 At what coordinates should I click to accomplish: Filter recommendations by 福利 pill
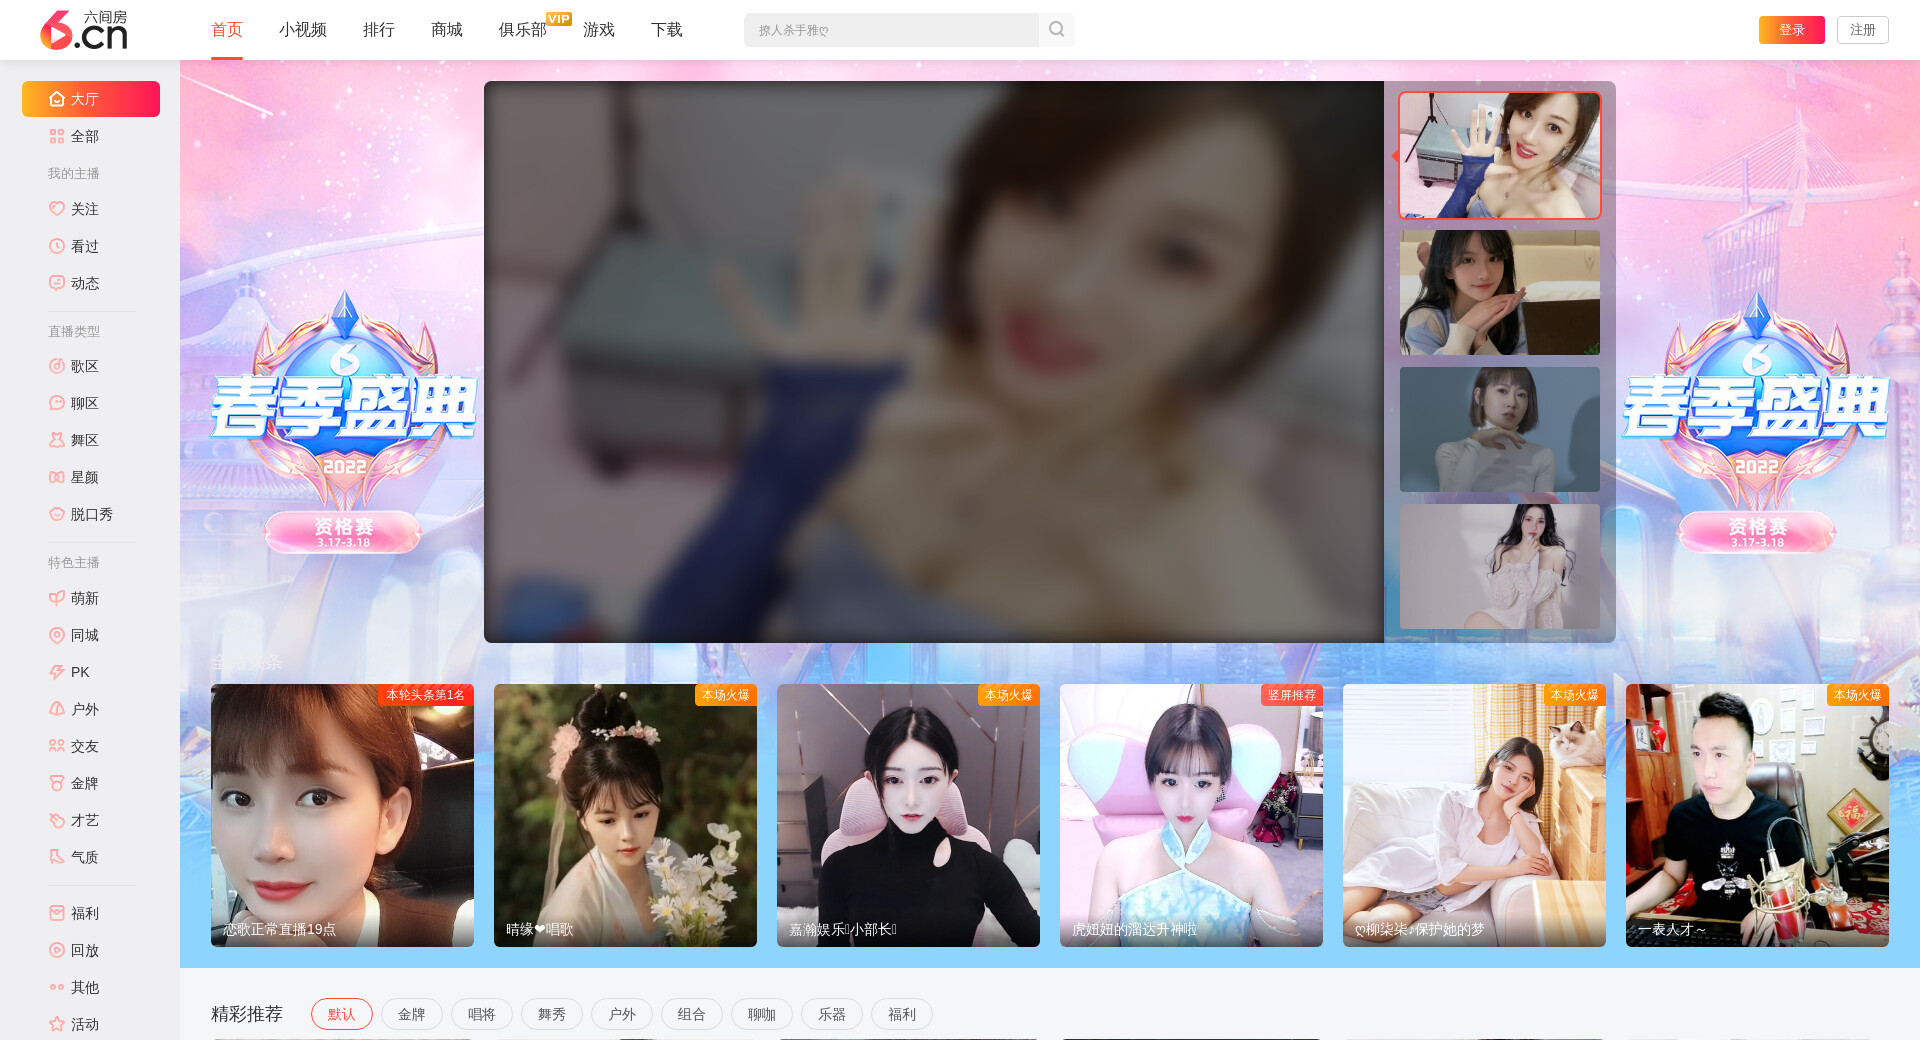pos(902,1014)
